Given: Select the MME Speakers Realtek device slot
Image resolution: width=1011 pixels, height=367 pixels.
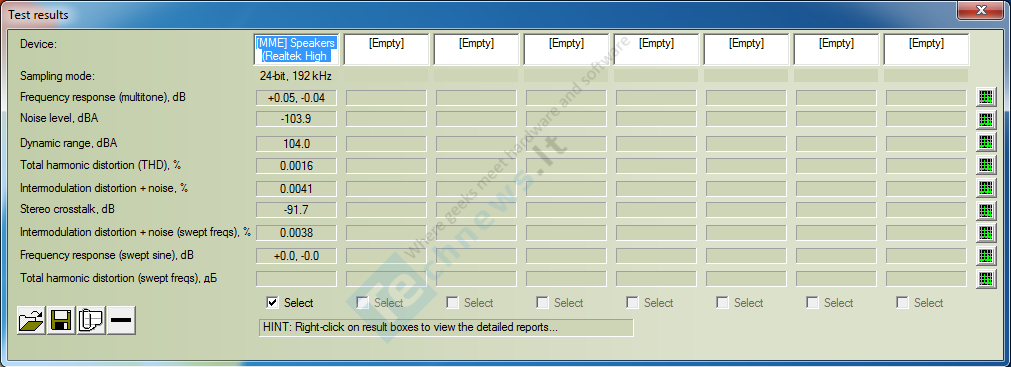Looking at the screenshot, I should (296, 50).
